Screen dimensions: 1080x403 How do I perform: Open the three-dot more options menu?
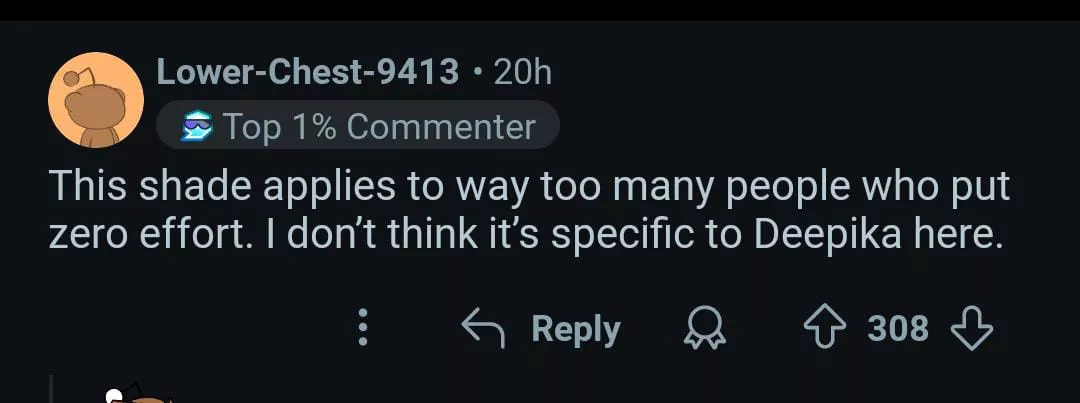pyautogui.click(x=363, y=328)
